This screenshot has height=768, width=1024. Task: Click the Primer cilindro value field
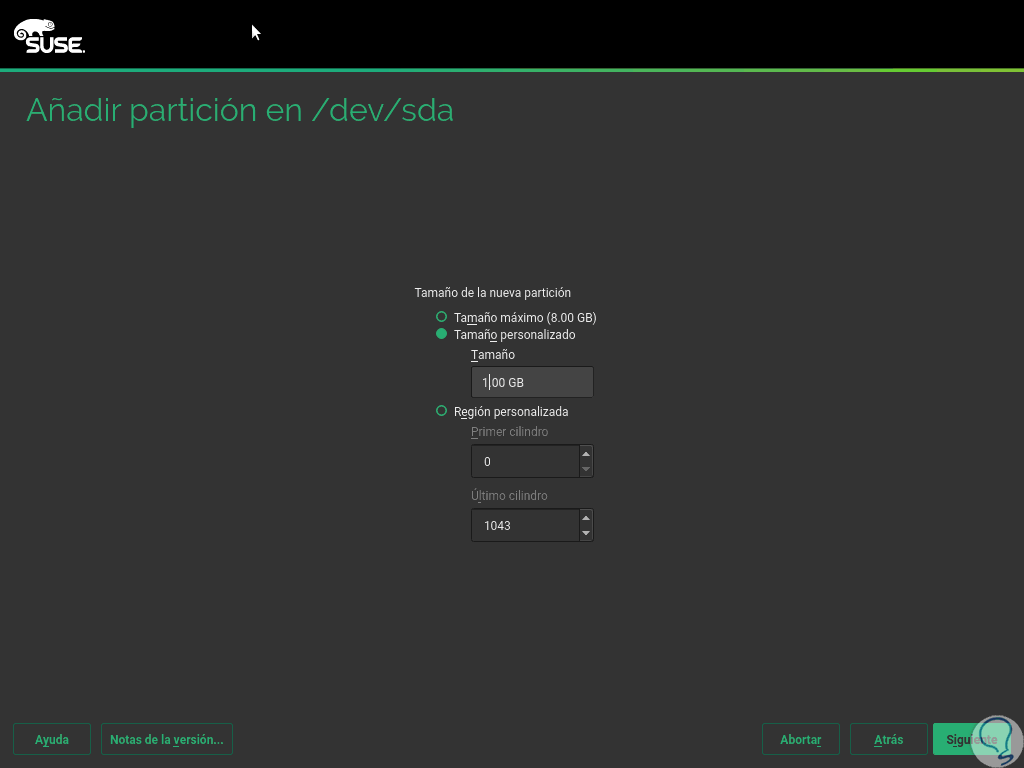tap(525, 461)
